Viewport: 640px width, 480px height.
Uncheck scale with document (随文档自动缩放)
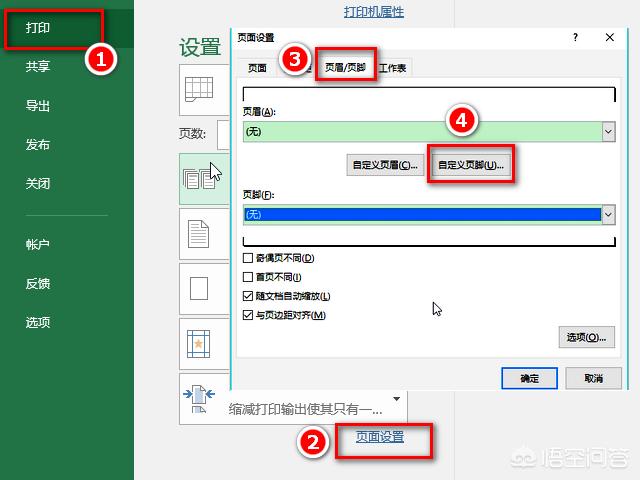click(248, 296)
